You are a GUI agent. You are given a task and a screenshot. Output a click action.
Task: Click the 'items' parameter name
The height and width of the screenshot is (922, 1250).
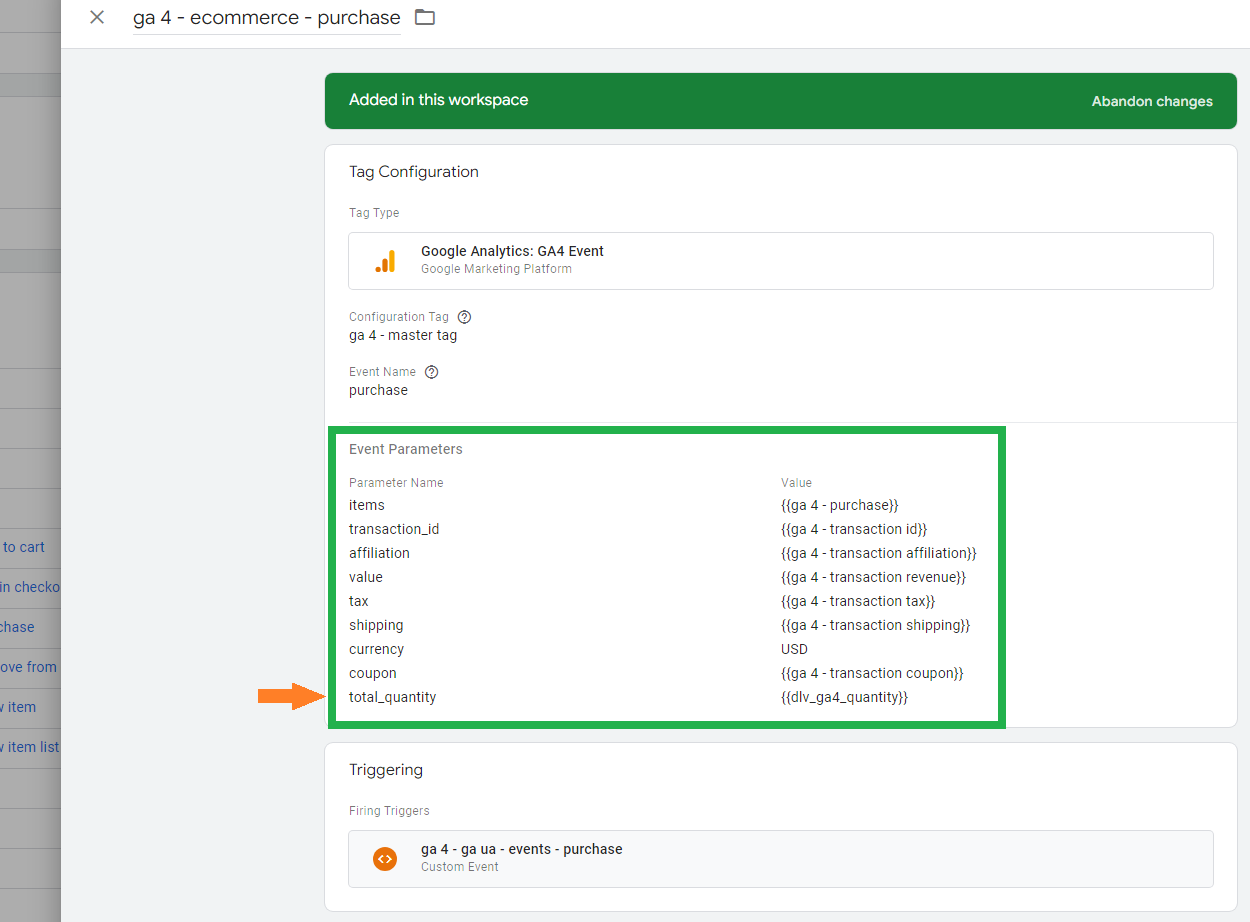[x=367, y=505]
